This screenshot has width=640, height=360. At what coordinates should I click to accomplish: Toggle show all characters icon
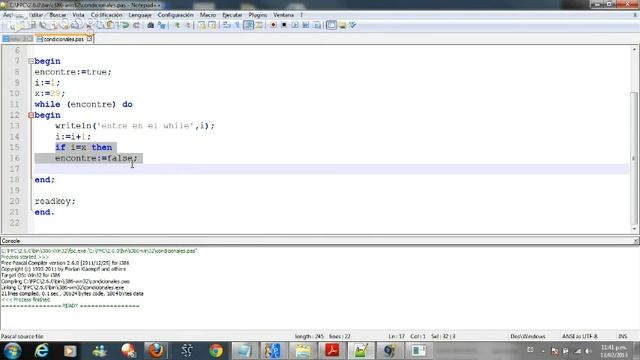tap(237, 25)
